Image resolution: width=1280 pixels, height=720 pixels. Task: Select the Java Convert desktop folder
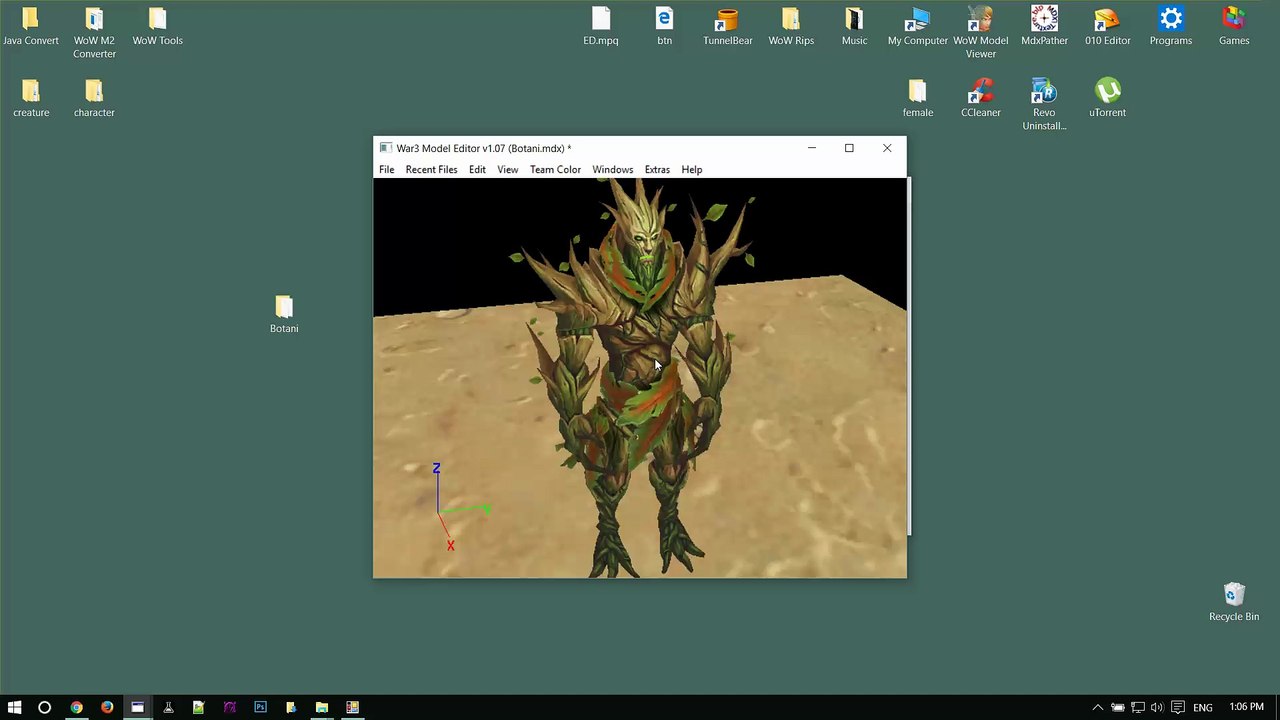coord(31,27)
